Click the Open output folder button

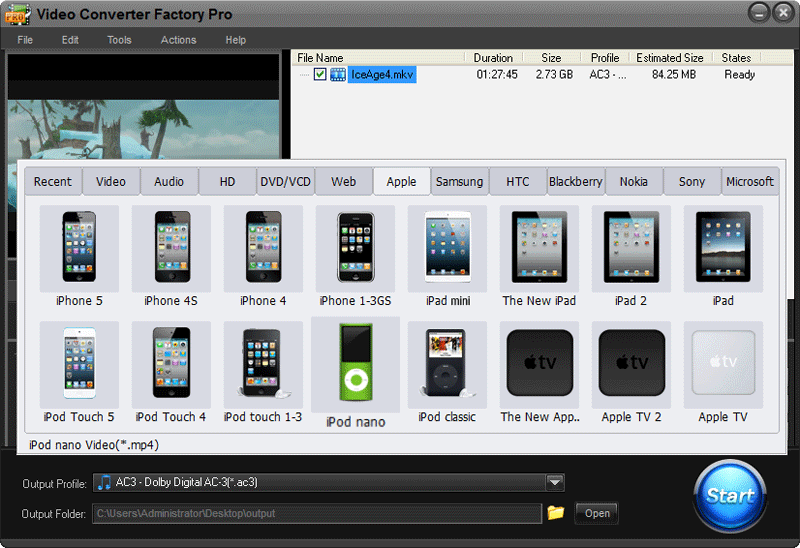(596, 513)
